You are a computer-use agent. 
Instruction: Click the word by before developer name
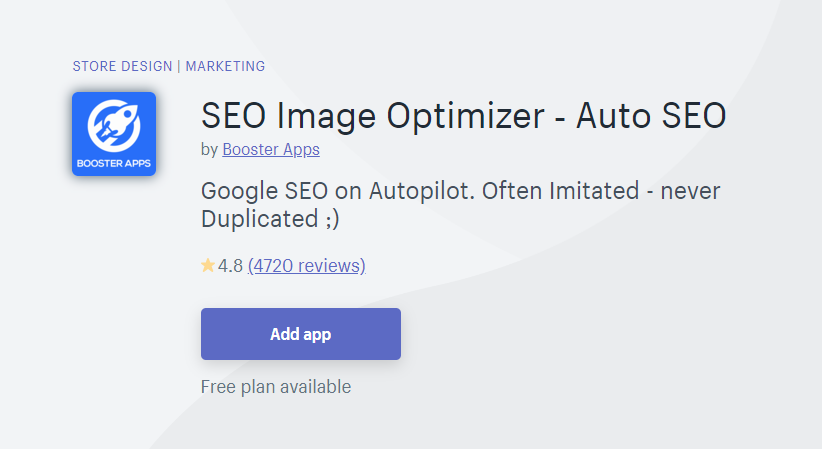click(209, 150)
